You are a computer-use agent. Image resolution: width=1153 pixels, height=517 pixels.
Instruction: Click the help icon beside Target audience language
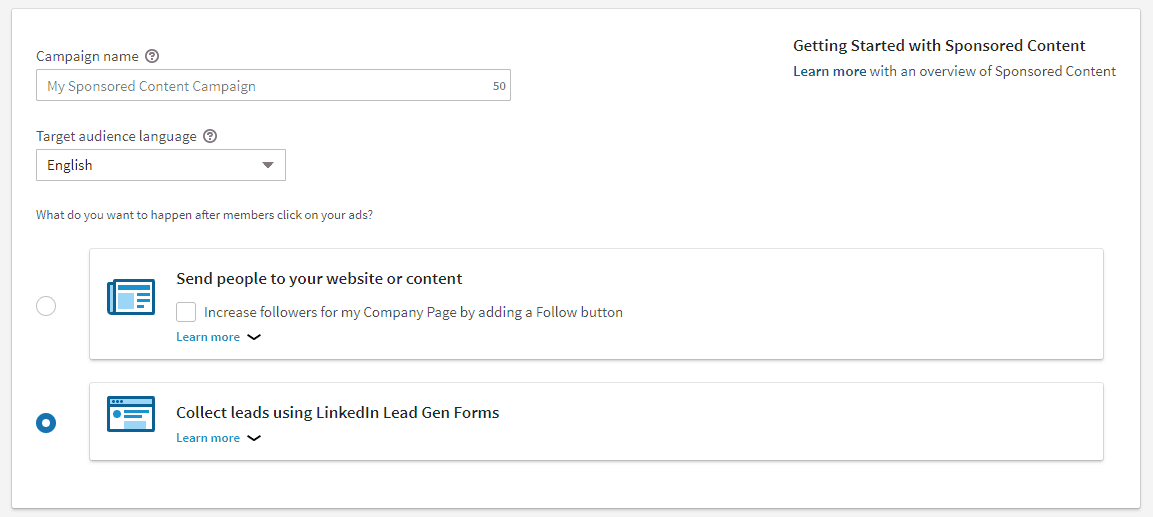(210, 136)
